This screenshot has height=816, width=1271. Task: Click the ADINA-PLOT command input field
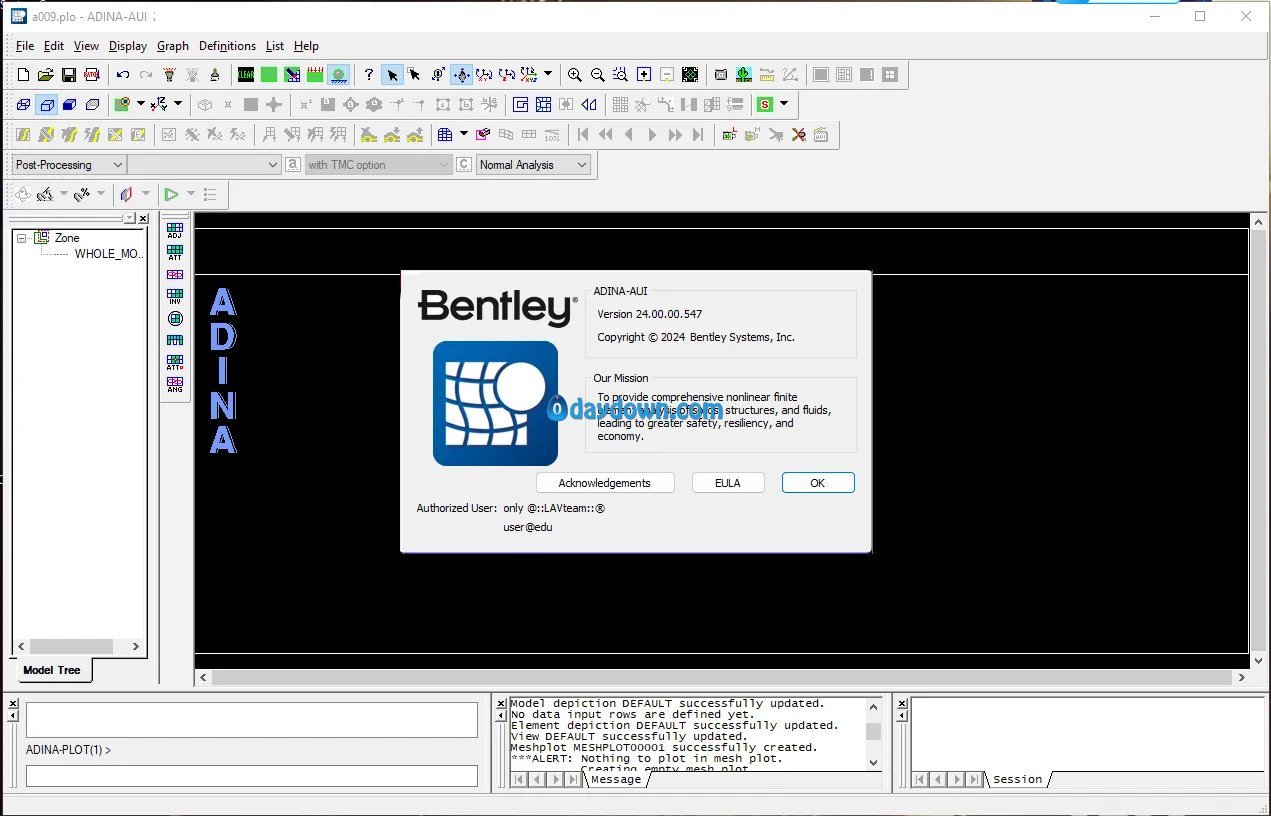point(252,776)
